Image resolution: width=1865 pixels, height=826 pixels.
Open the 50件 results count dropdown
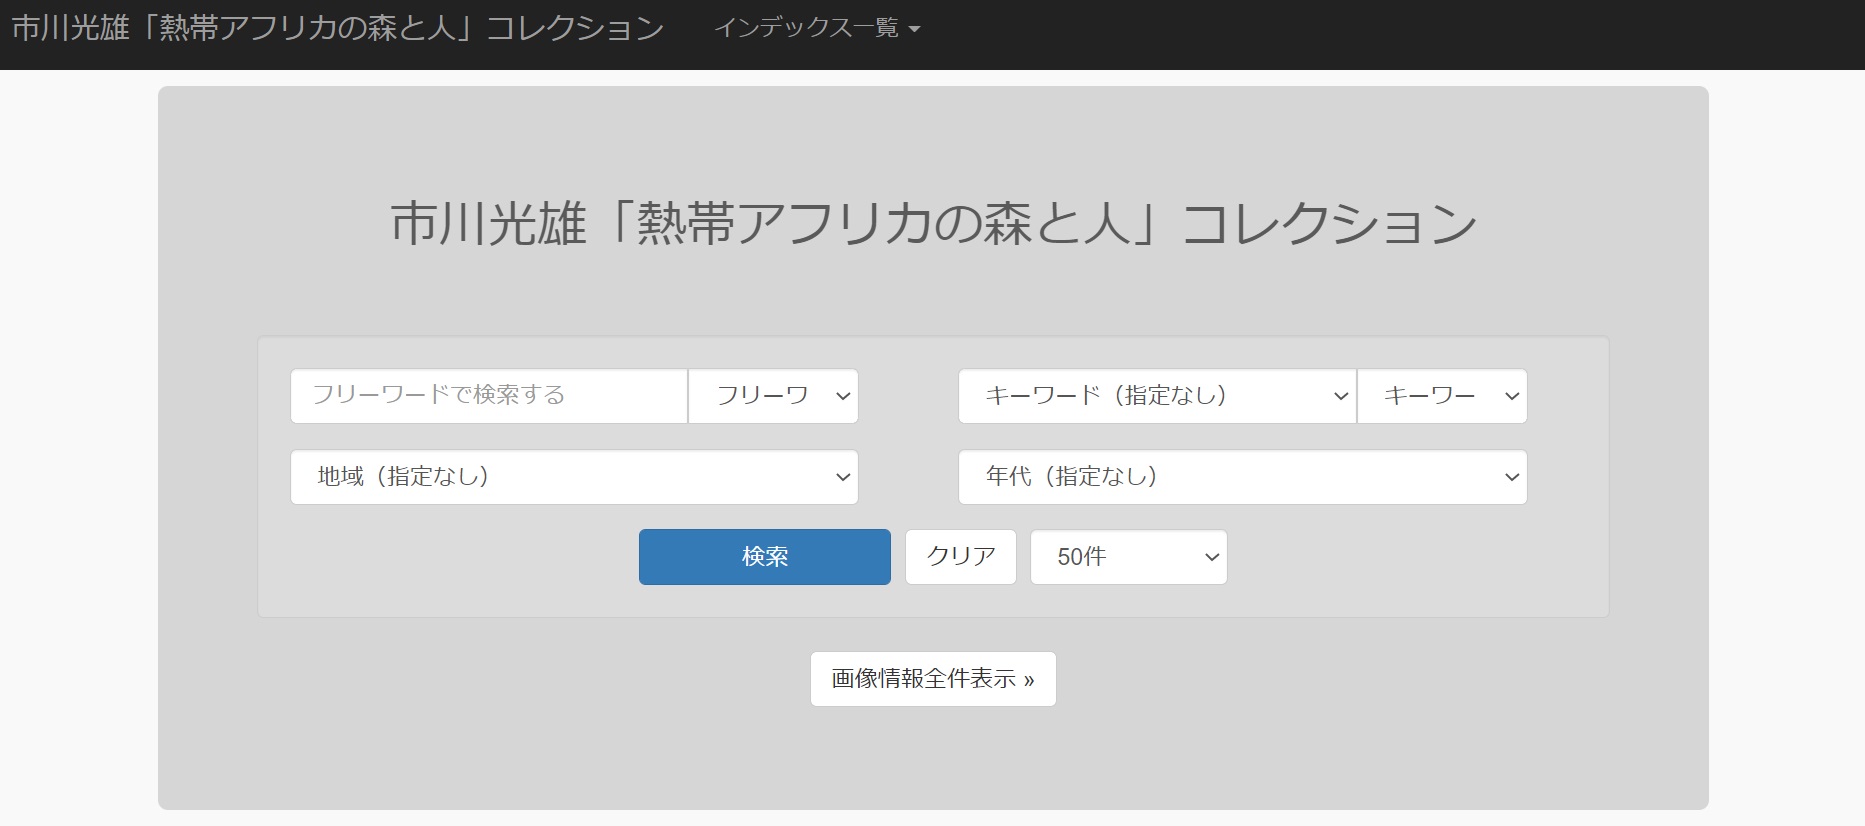(x=1129, y=557)
